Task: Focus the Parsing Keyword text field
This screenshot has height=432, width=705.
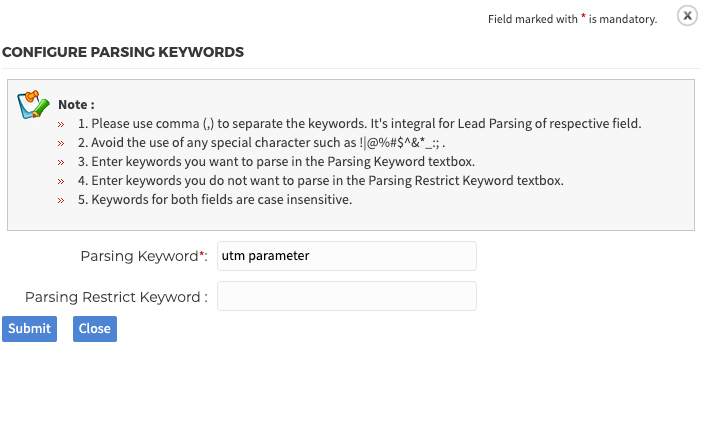Action: coord(347,256)
